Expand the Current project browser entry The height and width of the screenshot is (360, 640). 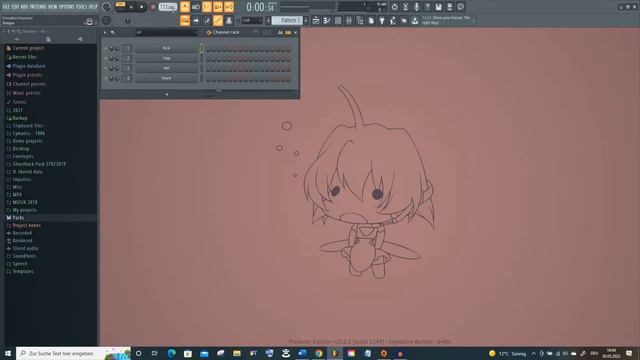coord(28,48)
